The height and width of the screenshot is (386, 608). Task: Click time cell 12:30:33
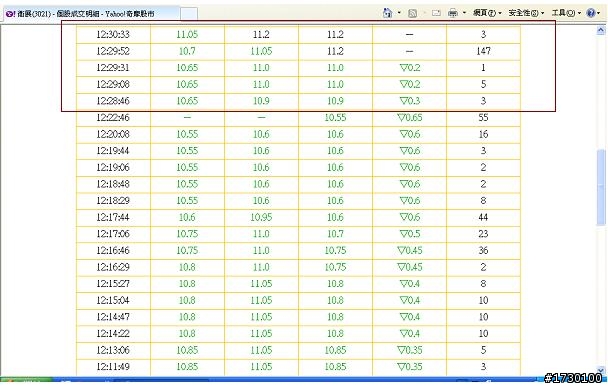pyautogui.click(x=113, y=35)
